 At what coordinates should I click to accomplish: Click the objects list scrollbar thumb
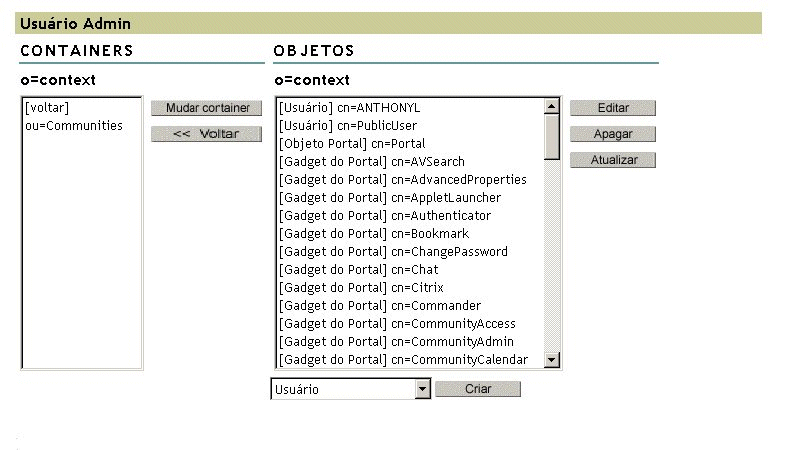coord(551,136)
